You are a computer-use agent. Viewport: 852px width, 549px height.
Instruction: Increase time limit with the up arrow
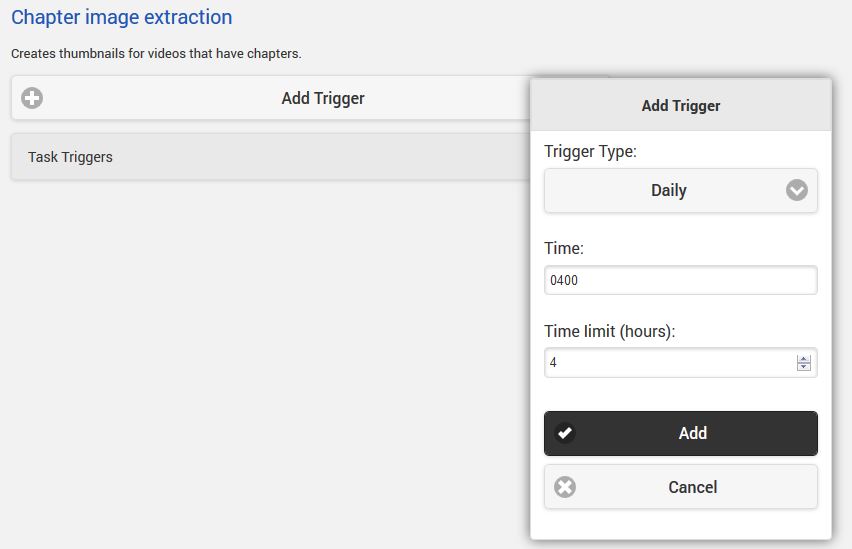pos(804,359)
